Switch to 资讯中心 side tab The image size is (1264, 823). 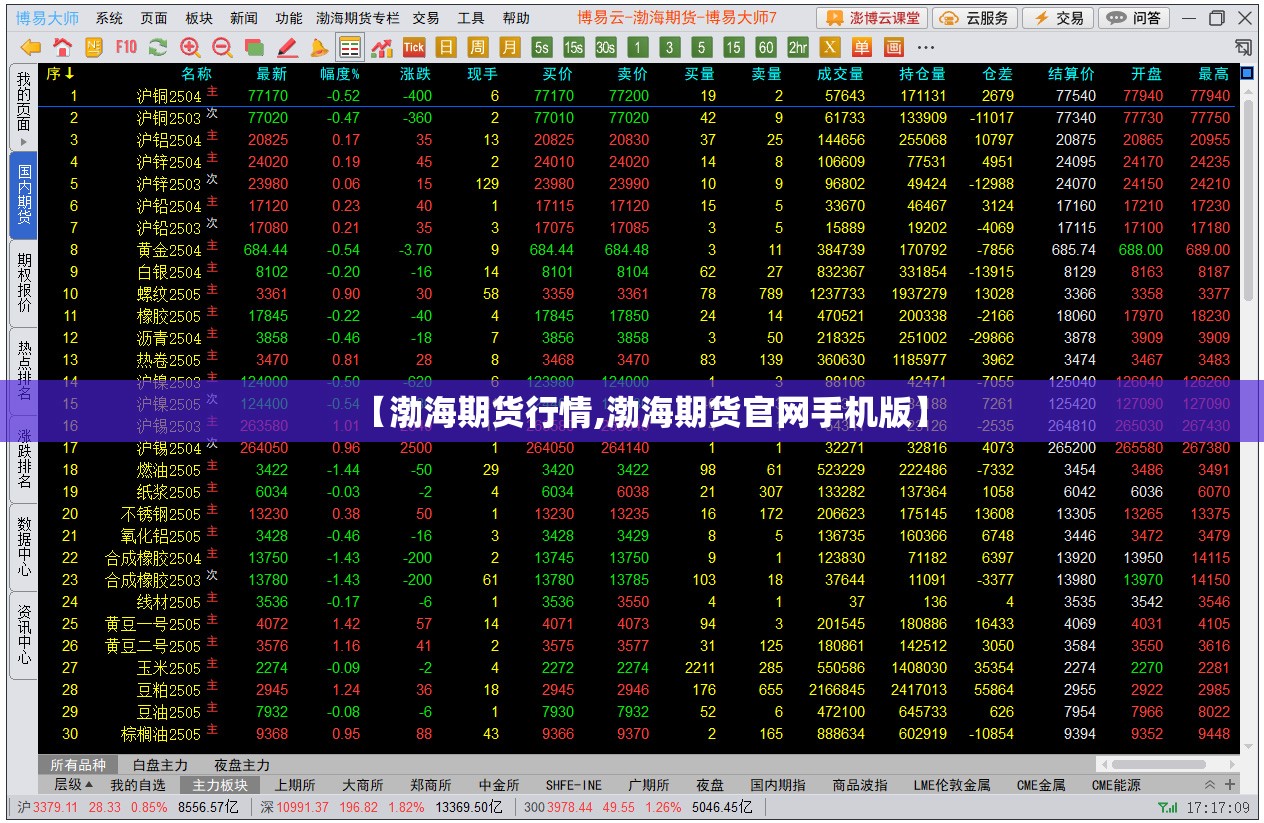(23, 635)
